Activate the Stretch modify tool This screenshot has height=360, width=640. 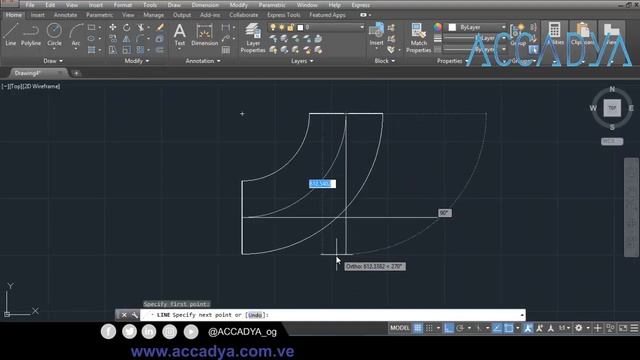pos(113,50)
